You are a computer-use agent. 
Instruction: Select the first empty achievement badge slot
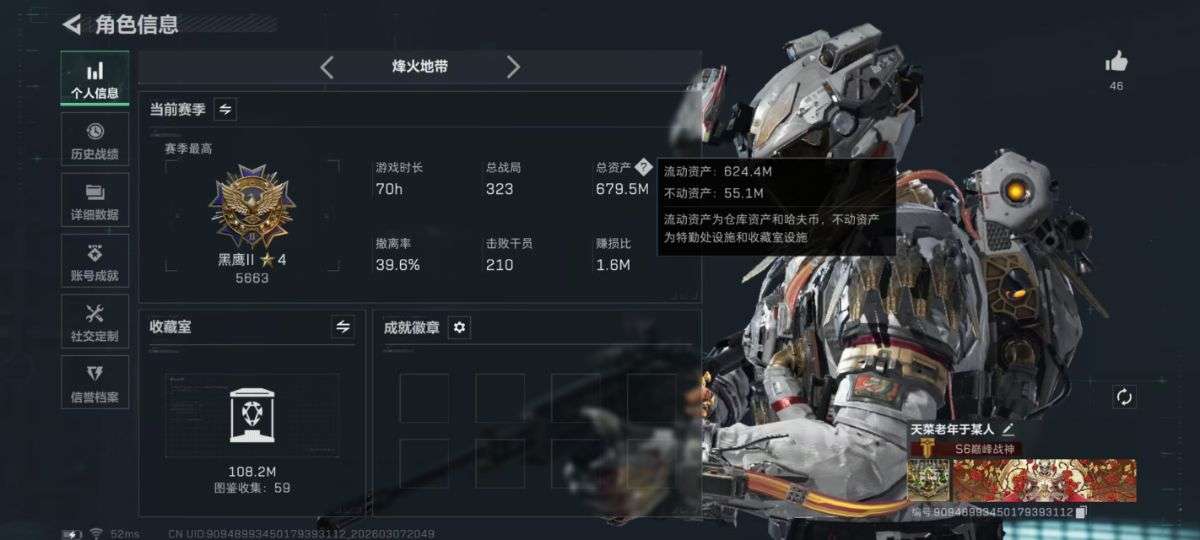424,397
